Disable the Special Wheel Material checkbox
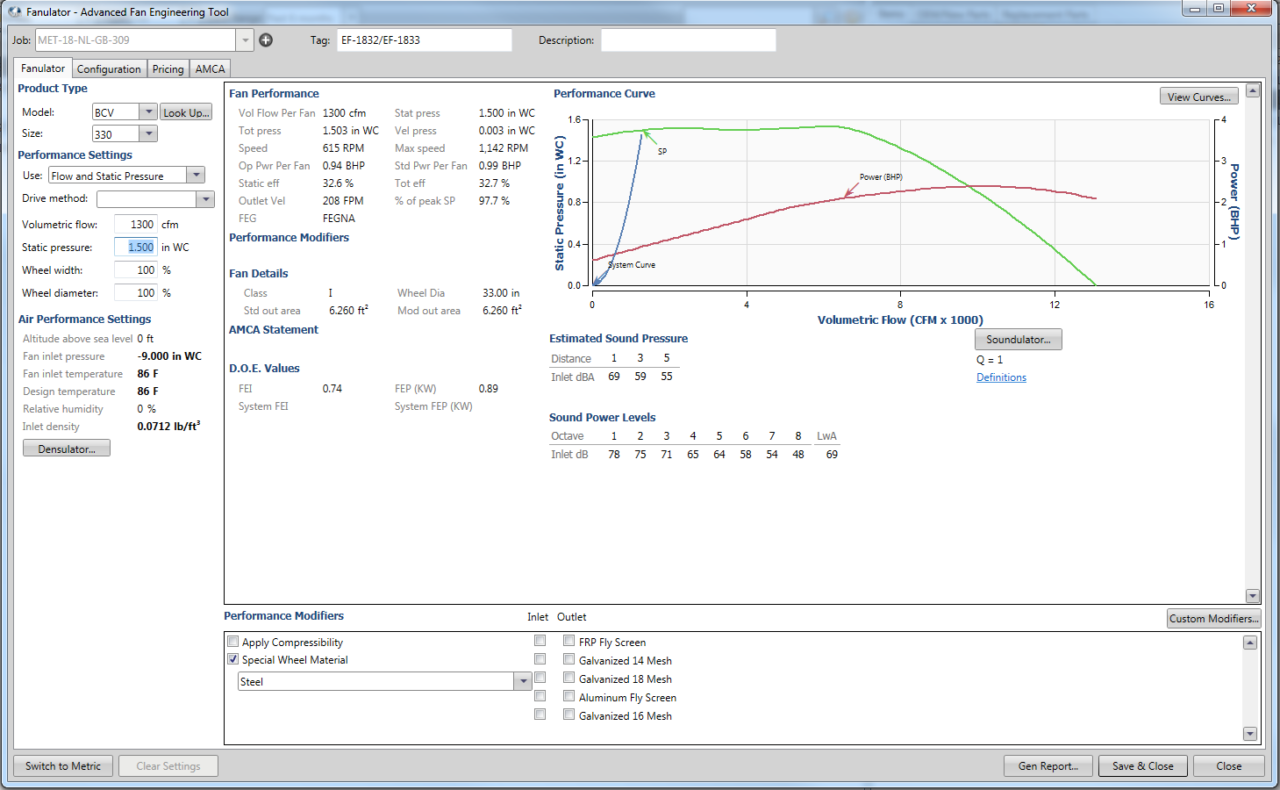Image resolution: width=1280 pixels, height=790 pixels. 233,659
